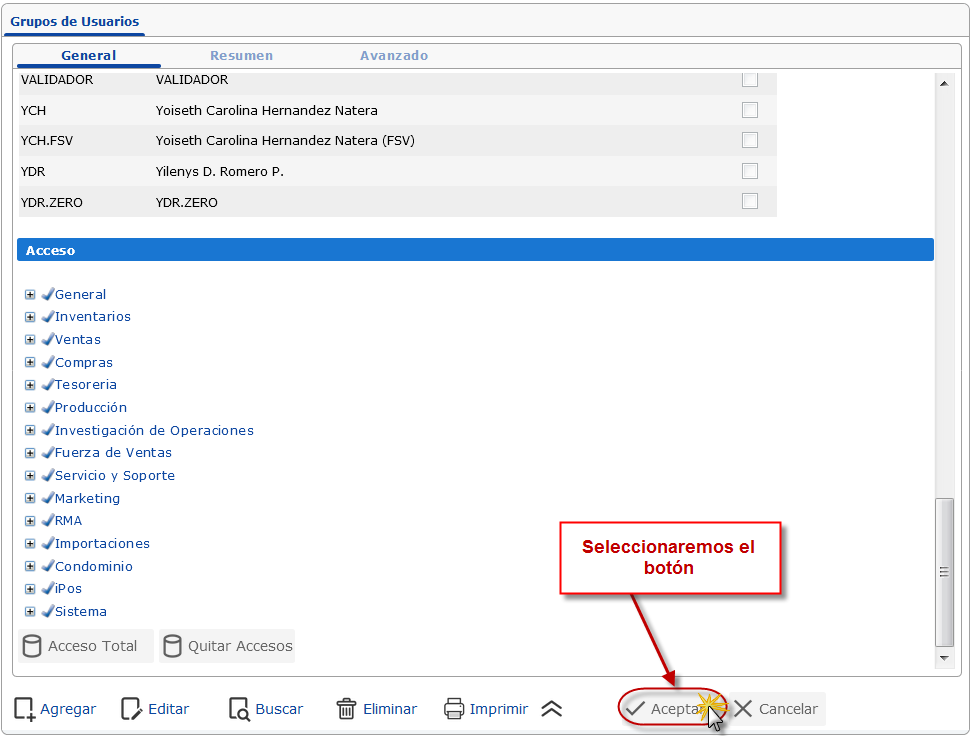This screenshot has width=972, height=736.
Task: Expand the Compras tree node
Action: [x=30, y=362]
